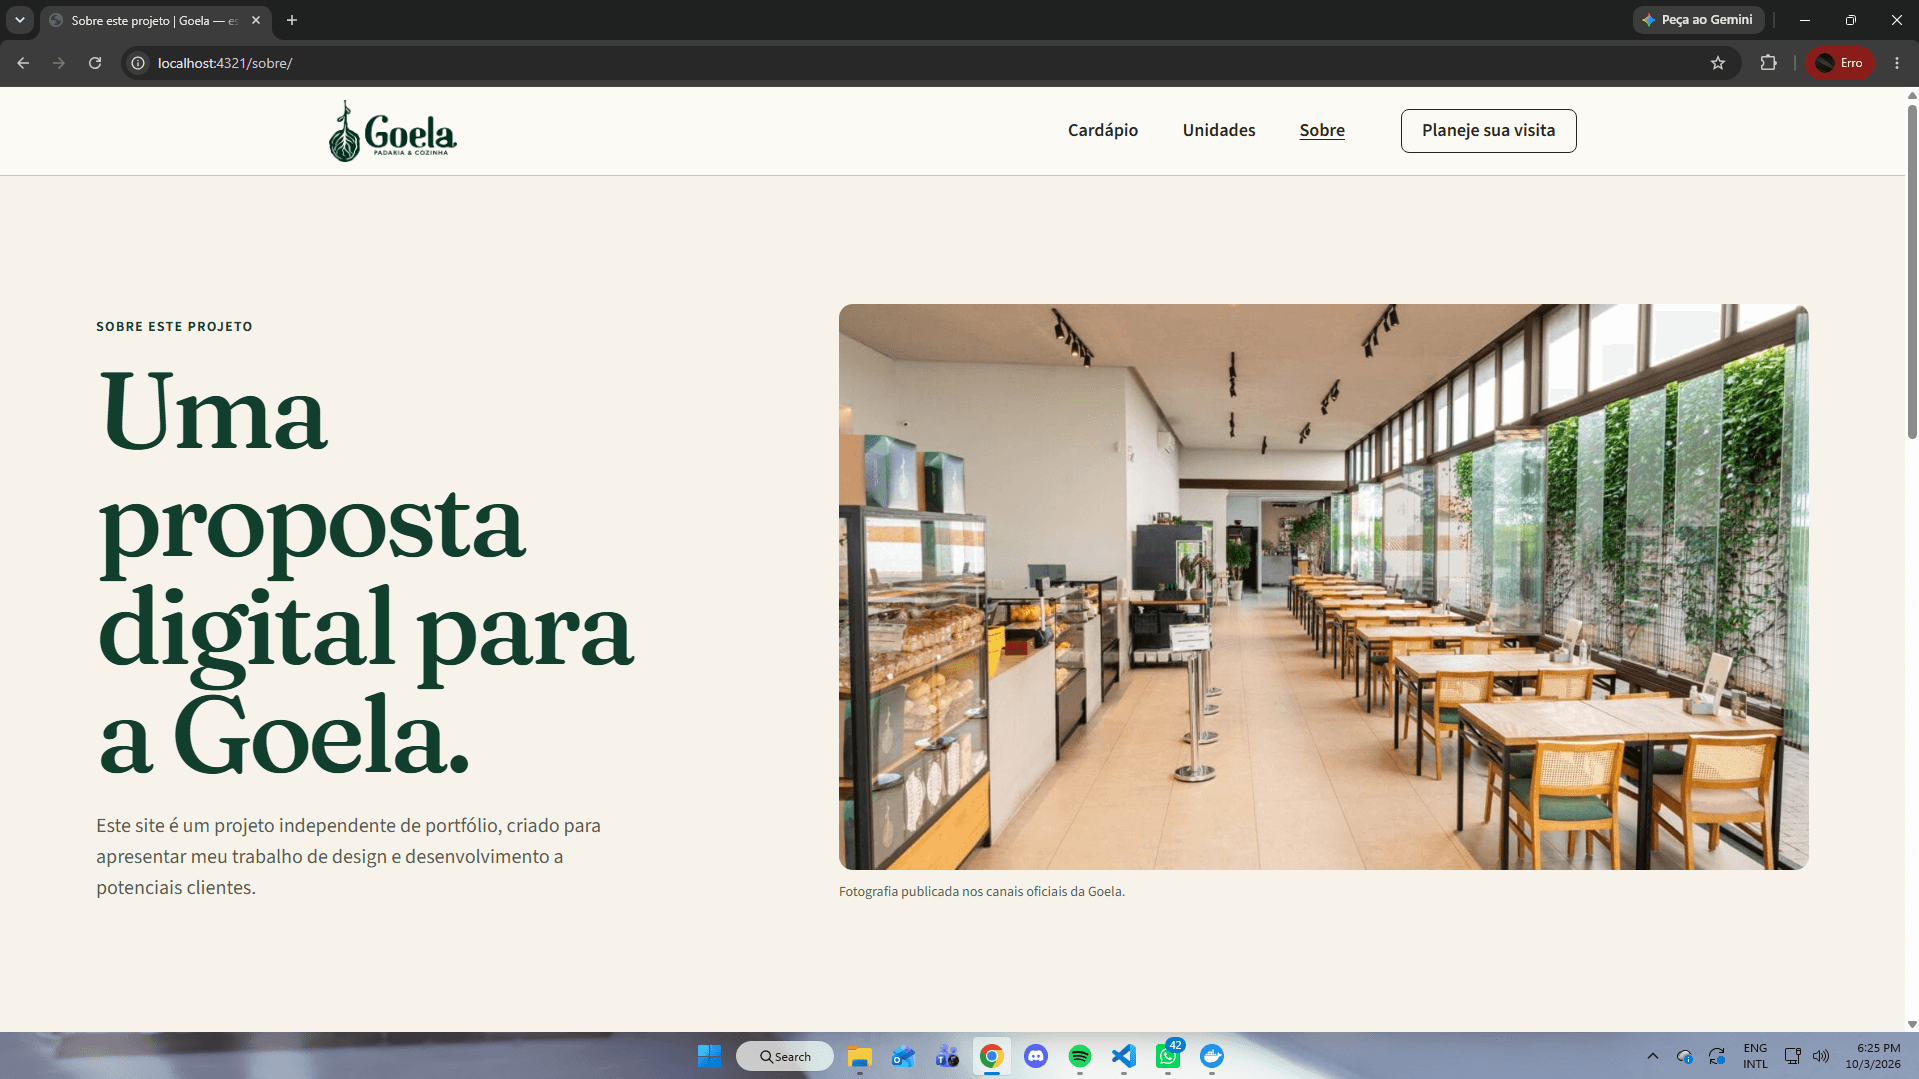Click the volume icon in system tray
Viewport: 1919px width, 1079px height.
1821,1056
